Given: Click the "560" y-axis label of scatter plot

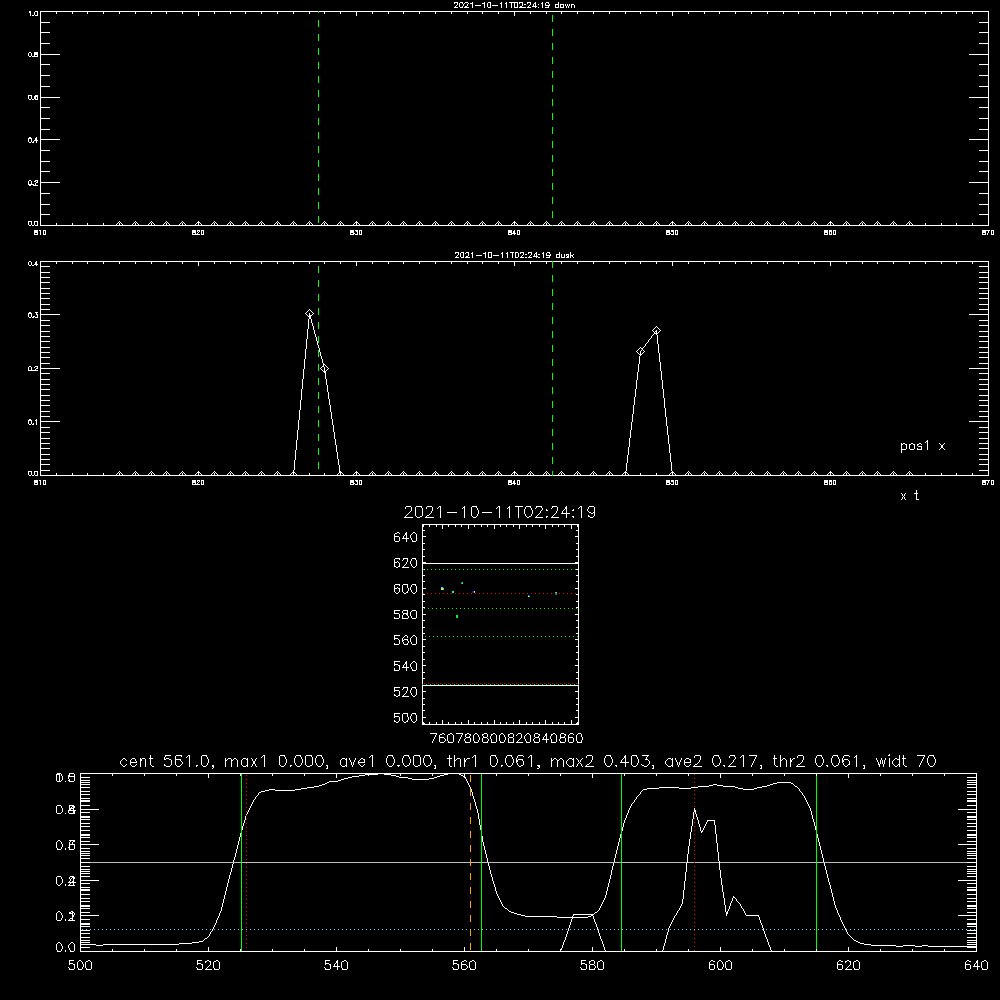Looking at the screenshot, I should pyautogui.click(x=406, y=640).
